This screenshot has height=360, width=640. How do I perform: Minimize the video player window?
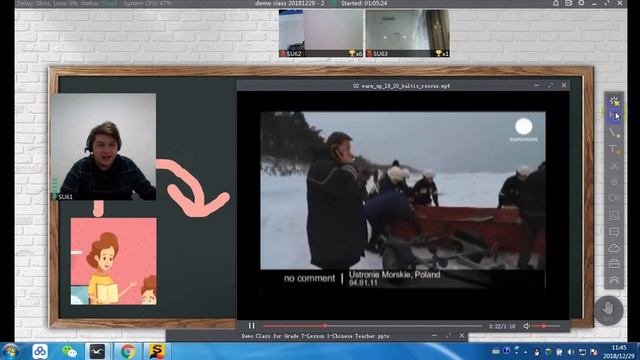[537, 85]
